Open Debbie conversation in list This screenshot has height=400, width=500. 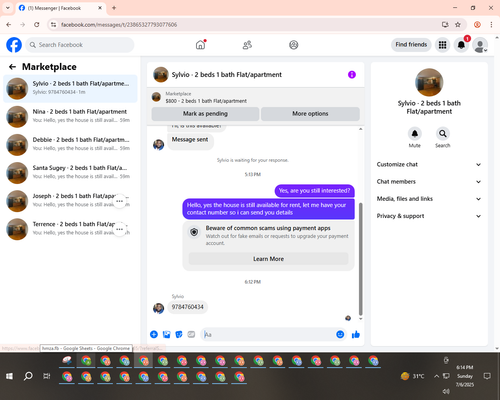tap(70, 145)
